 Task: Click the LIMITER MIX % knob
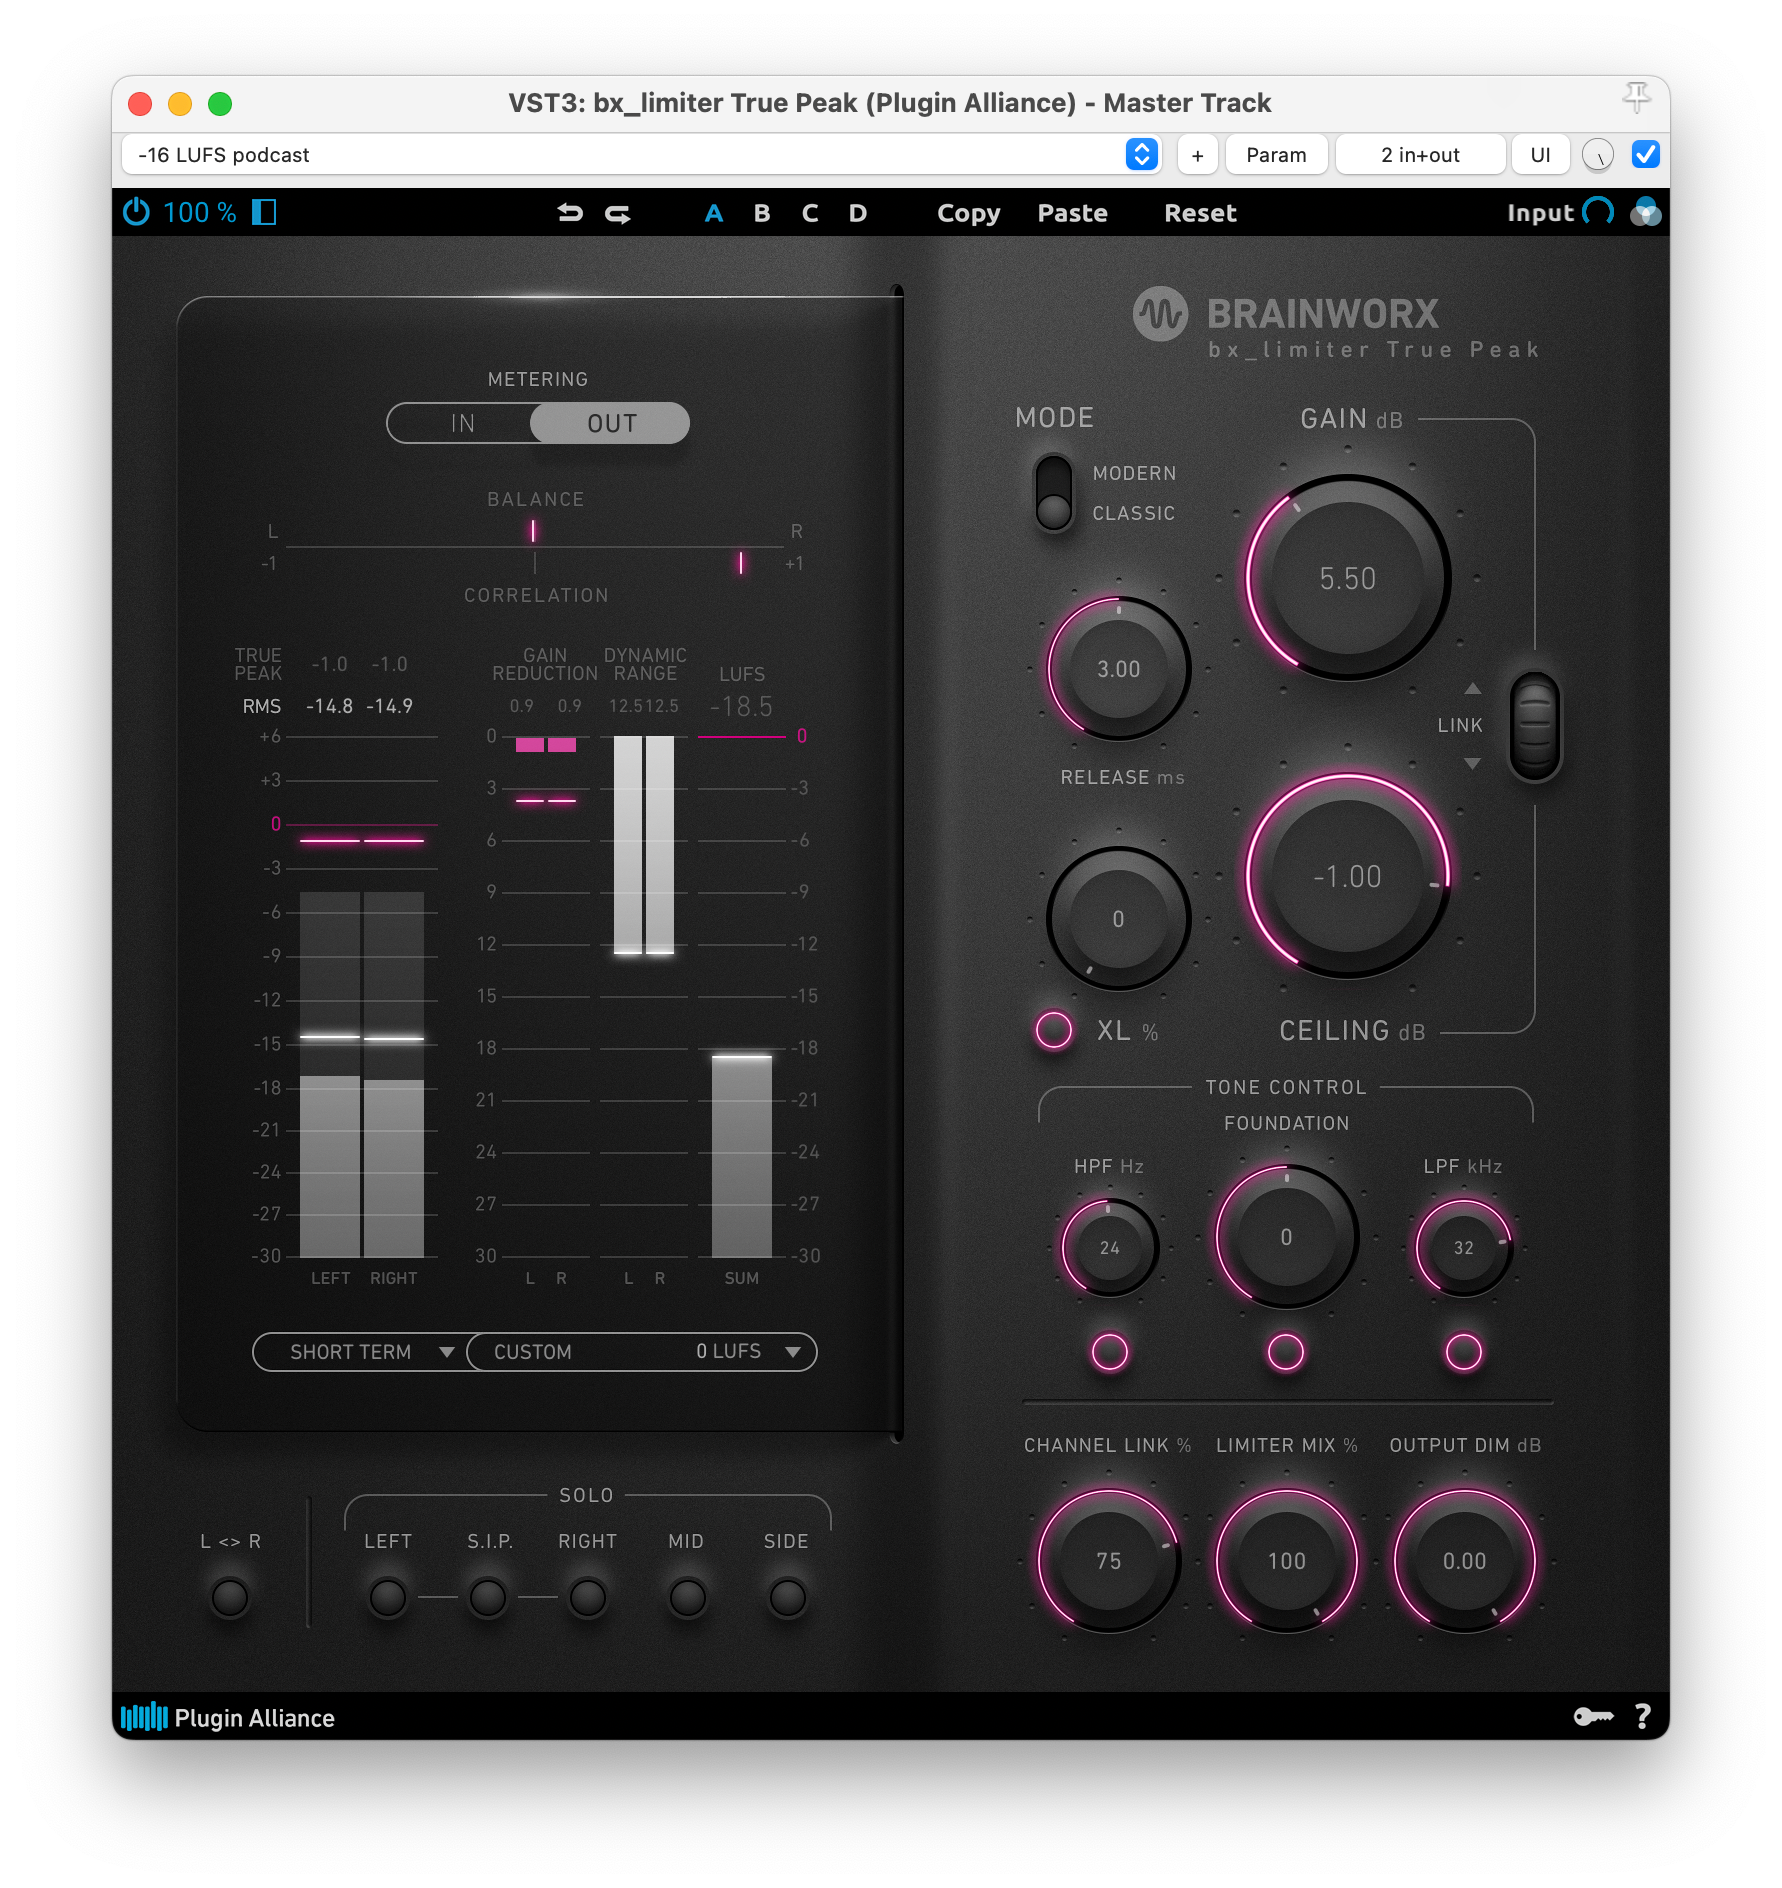point(1286,1561)
